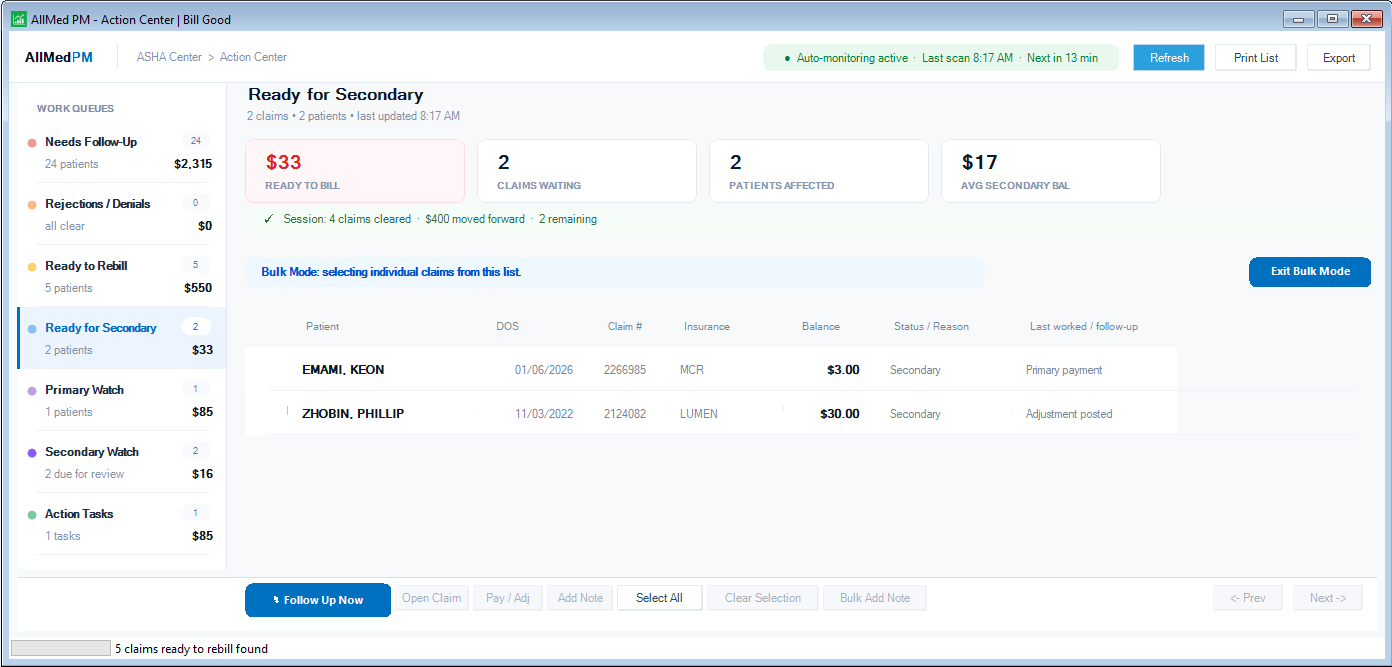Exit Bulk Mode

(1310, 272)
